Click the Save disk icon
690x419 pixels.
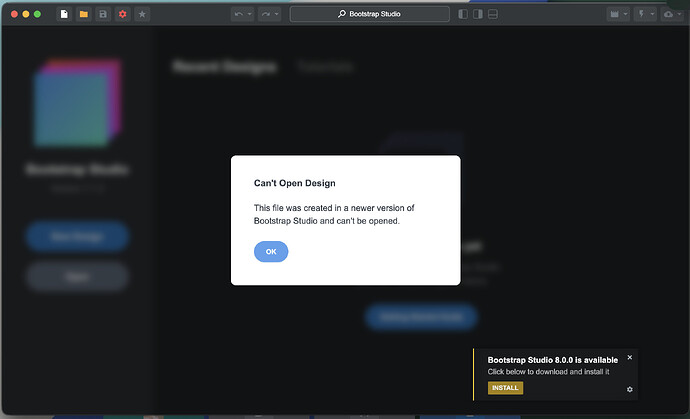(103, 14)
